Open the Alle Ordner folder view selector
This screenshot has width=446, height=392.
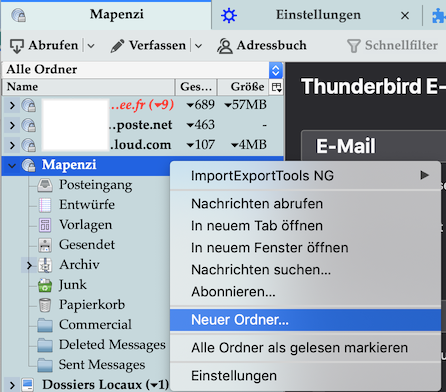coord(143,70)
